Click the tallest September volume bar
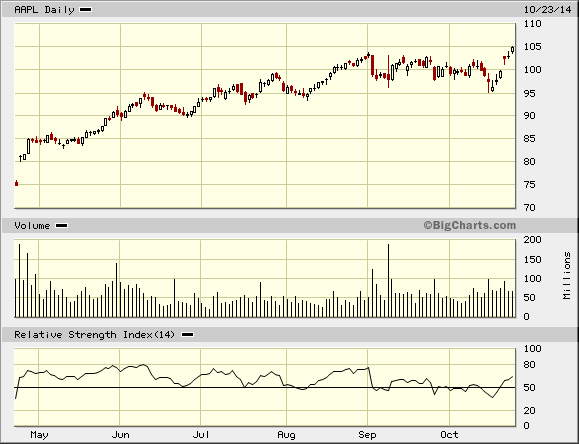Image resolution: width=579 pixels, height=444 pixels. click(x=388, y=280)
